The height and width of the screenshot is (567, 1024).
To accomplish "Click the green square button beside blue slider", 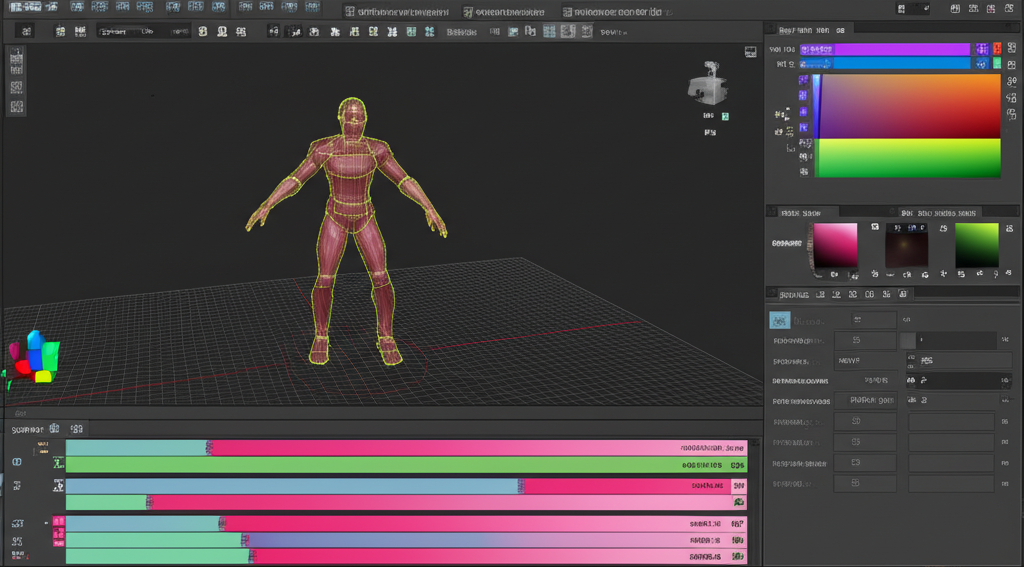I will click(997, 63).
